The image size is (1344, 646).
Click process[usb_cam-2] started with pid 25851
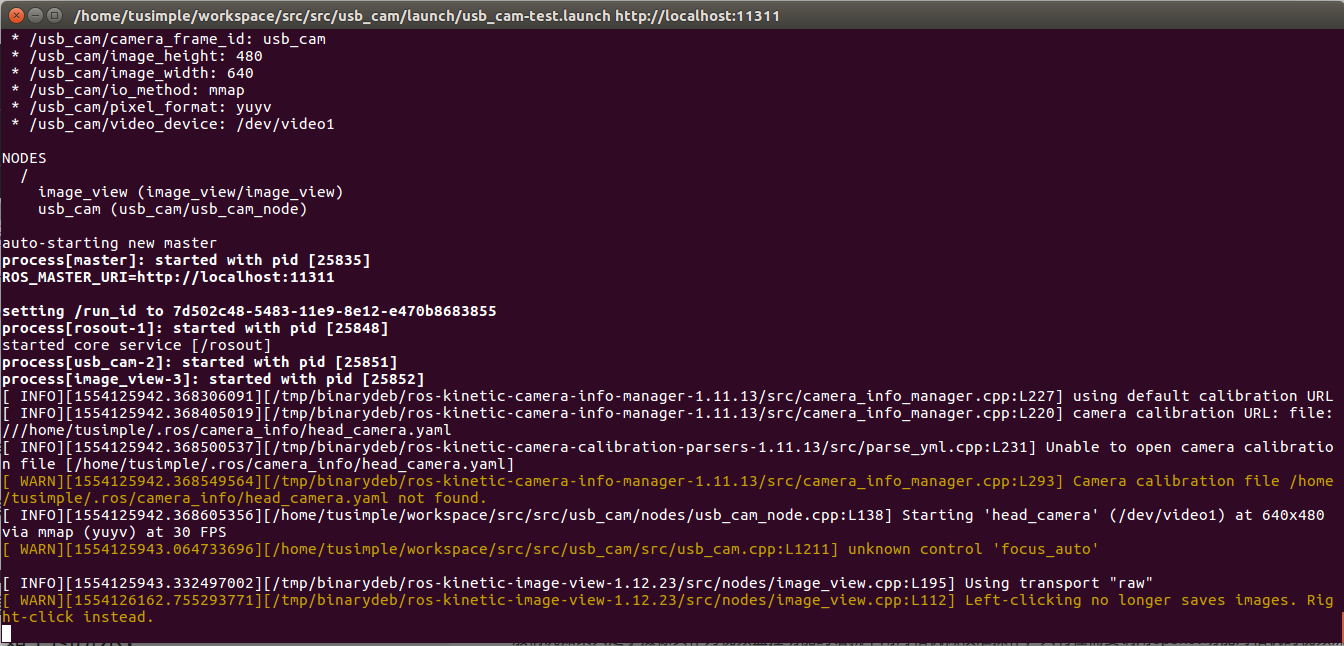pos(200,362)
